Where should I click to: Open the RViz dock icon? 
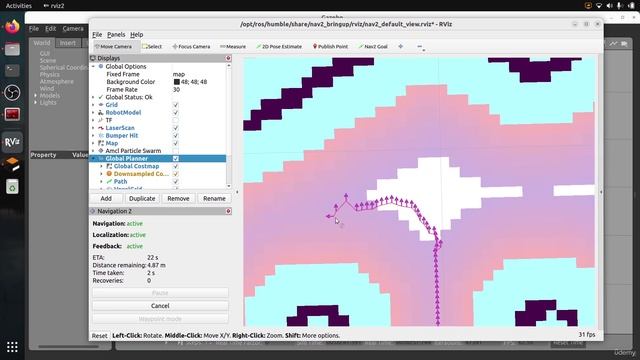(x=12, y=142)
